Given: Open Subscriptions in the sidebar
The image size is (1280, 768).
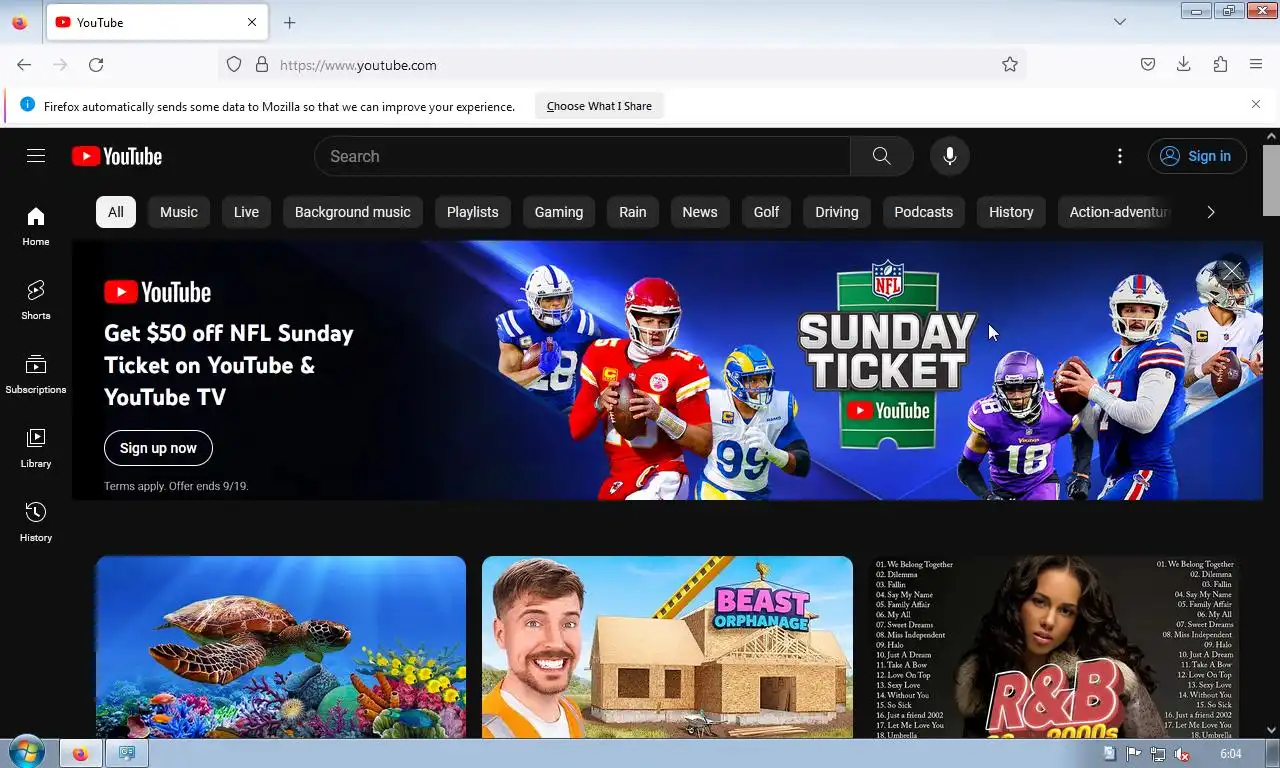Looking at the screenshot, I should pos(36,374).
